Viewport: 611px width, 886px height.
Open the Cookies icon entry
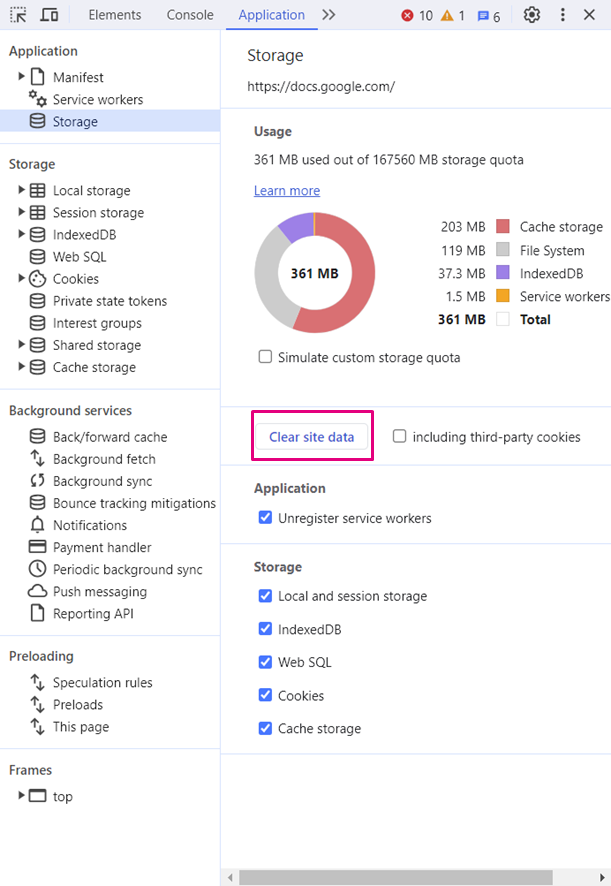(37, 279)
